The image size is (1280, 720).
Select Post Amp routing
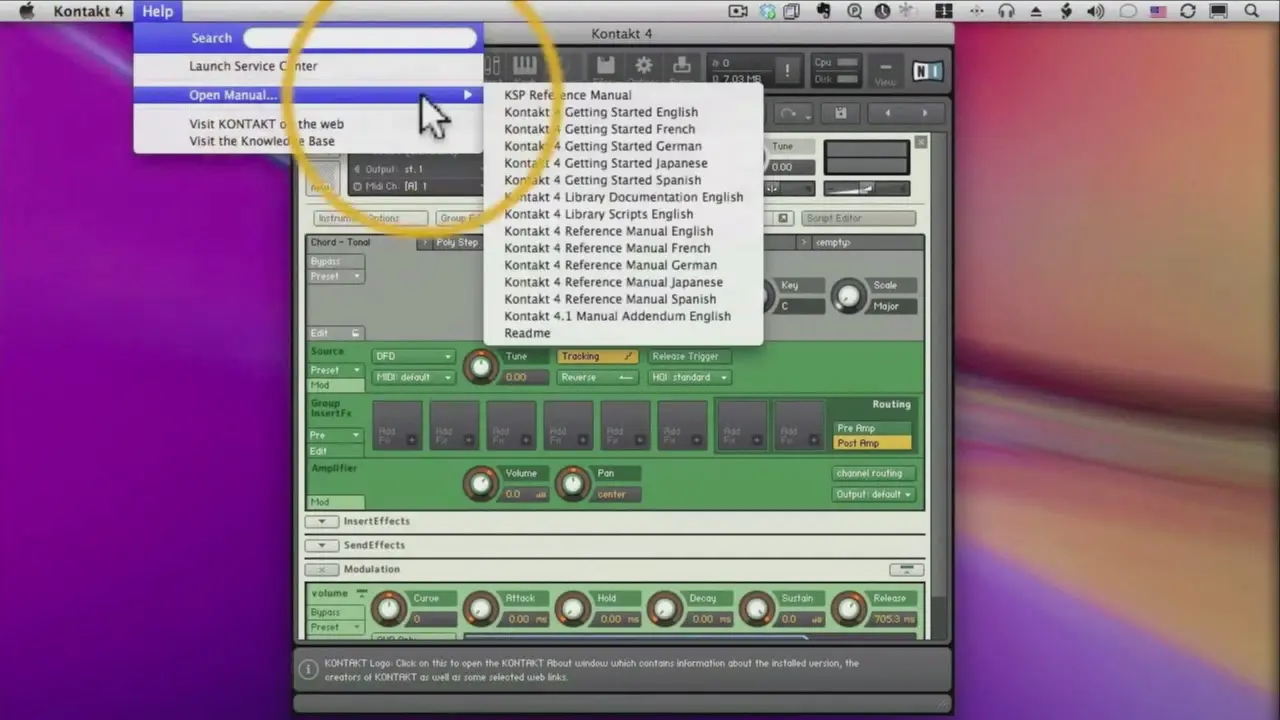click(x=873, y=443)
